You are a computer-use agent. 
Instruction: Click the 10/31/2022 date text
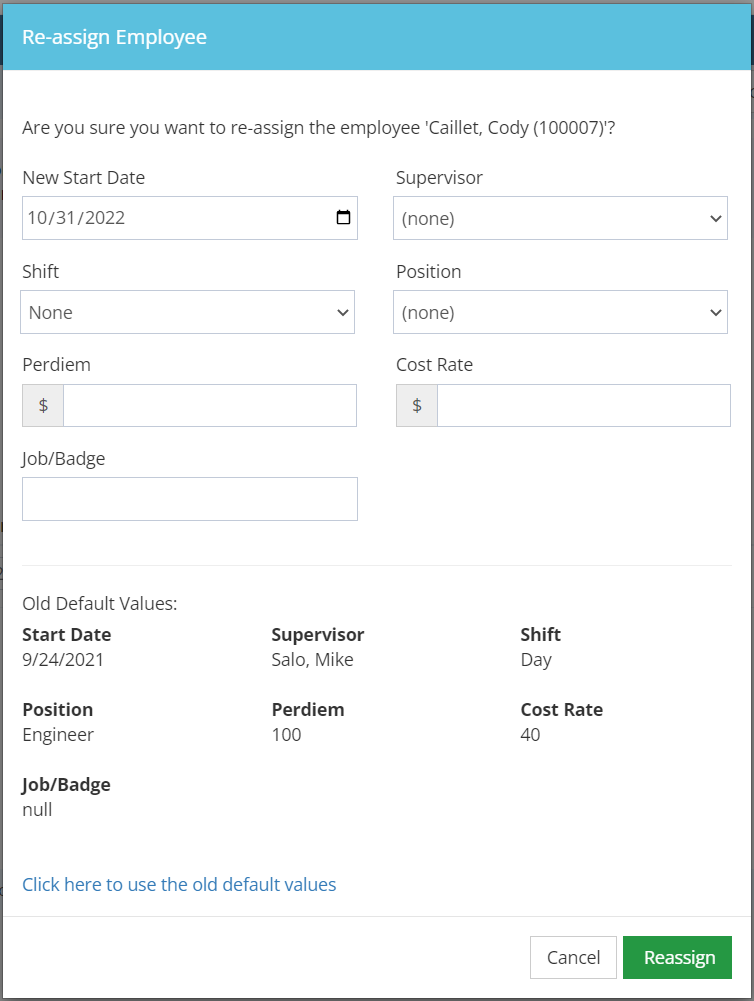(x=77, y=218)
